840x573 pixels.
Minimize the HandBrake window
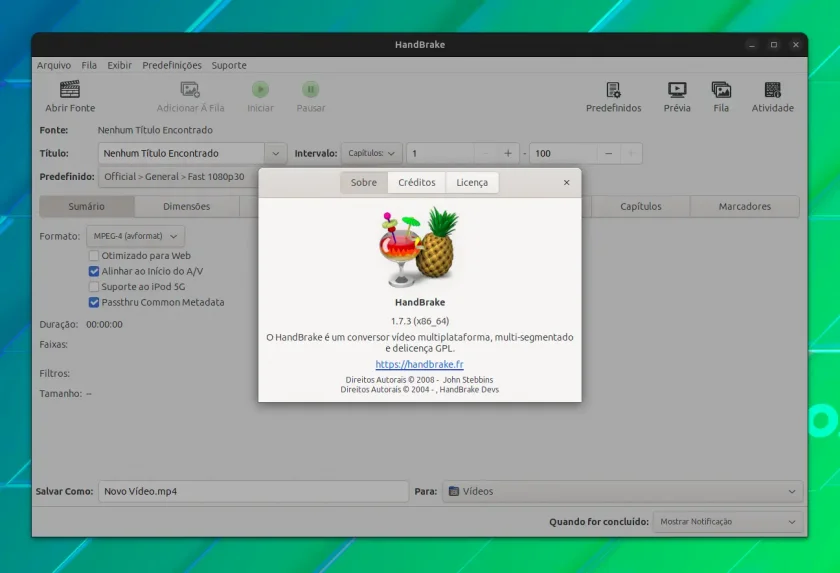752,45
